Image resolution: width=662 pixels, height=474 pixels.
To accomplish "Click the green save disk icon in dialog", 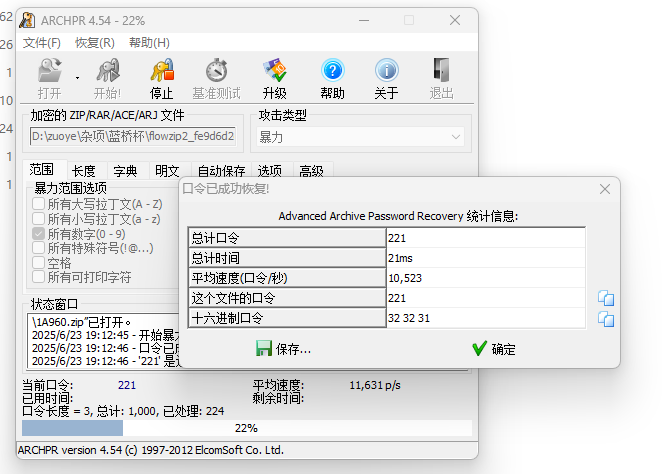I will [x=264, y=349].
